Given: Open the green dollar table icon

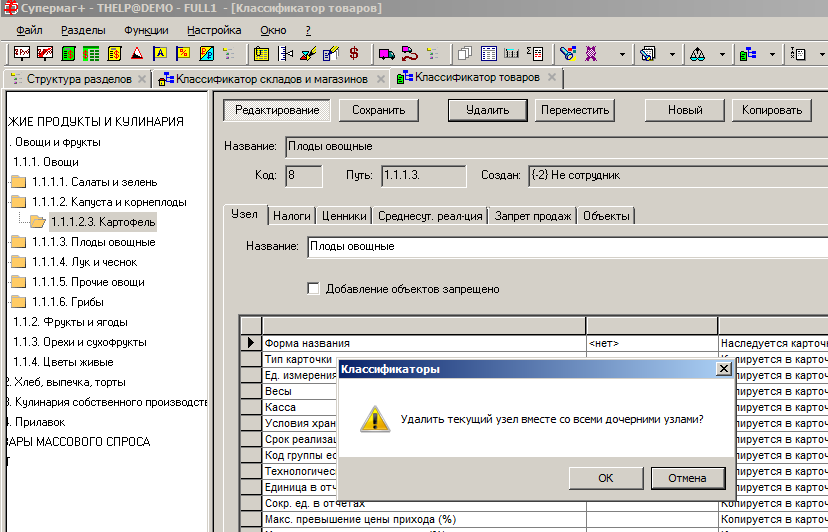Looking at the screenshot, I should tap(91, 53).
